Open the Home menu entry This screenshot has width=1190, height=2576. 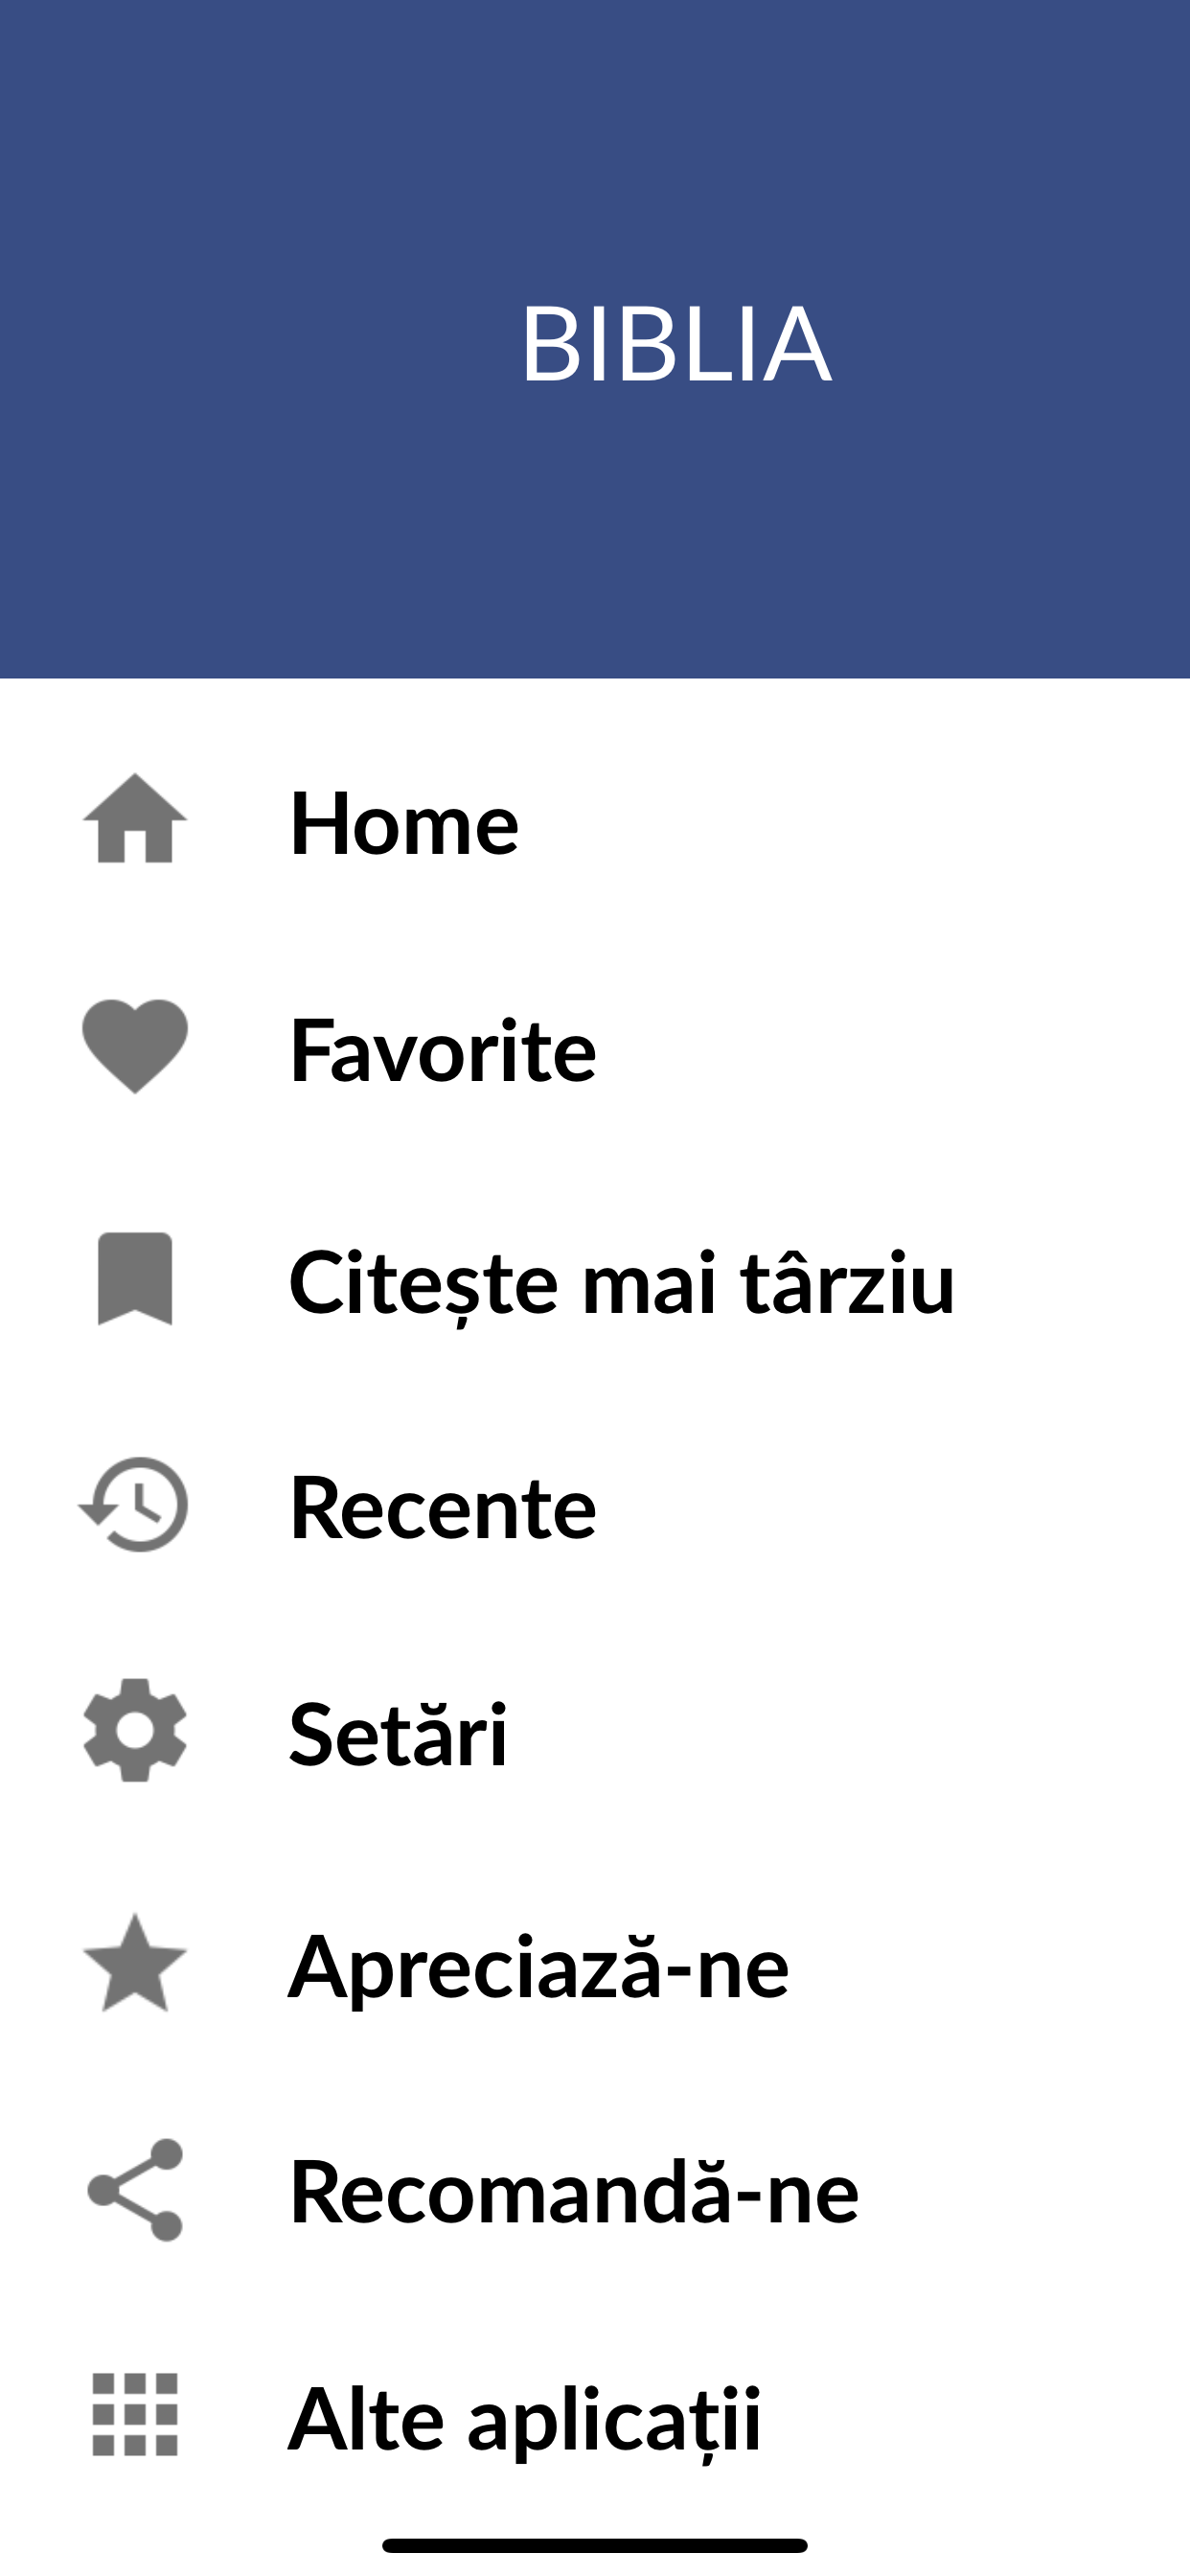coord(404,824)
